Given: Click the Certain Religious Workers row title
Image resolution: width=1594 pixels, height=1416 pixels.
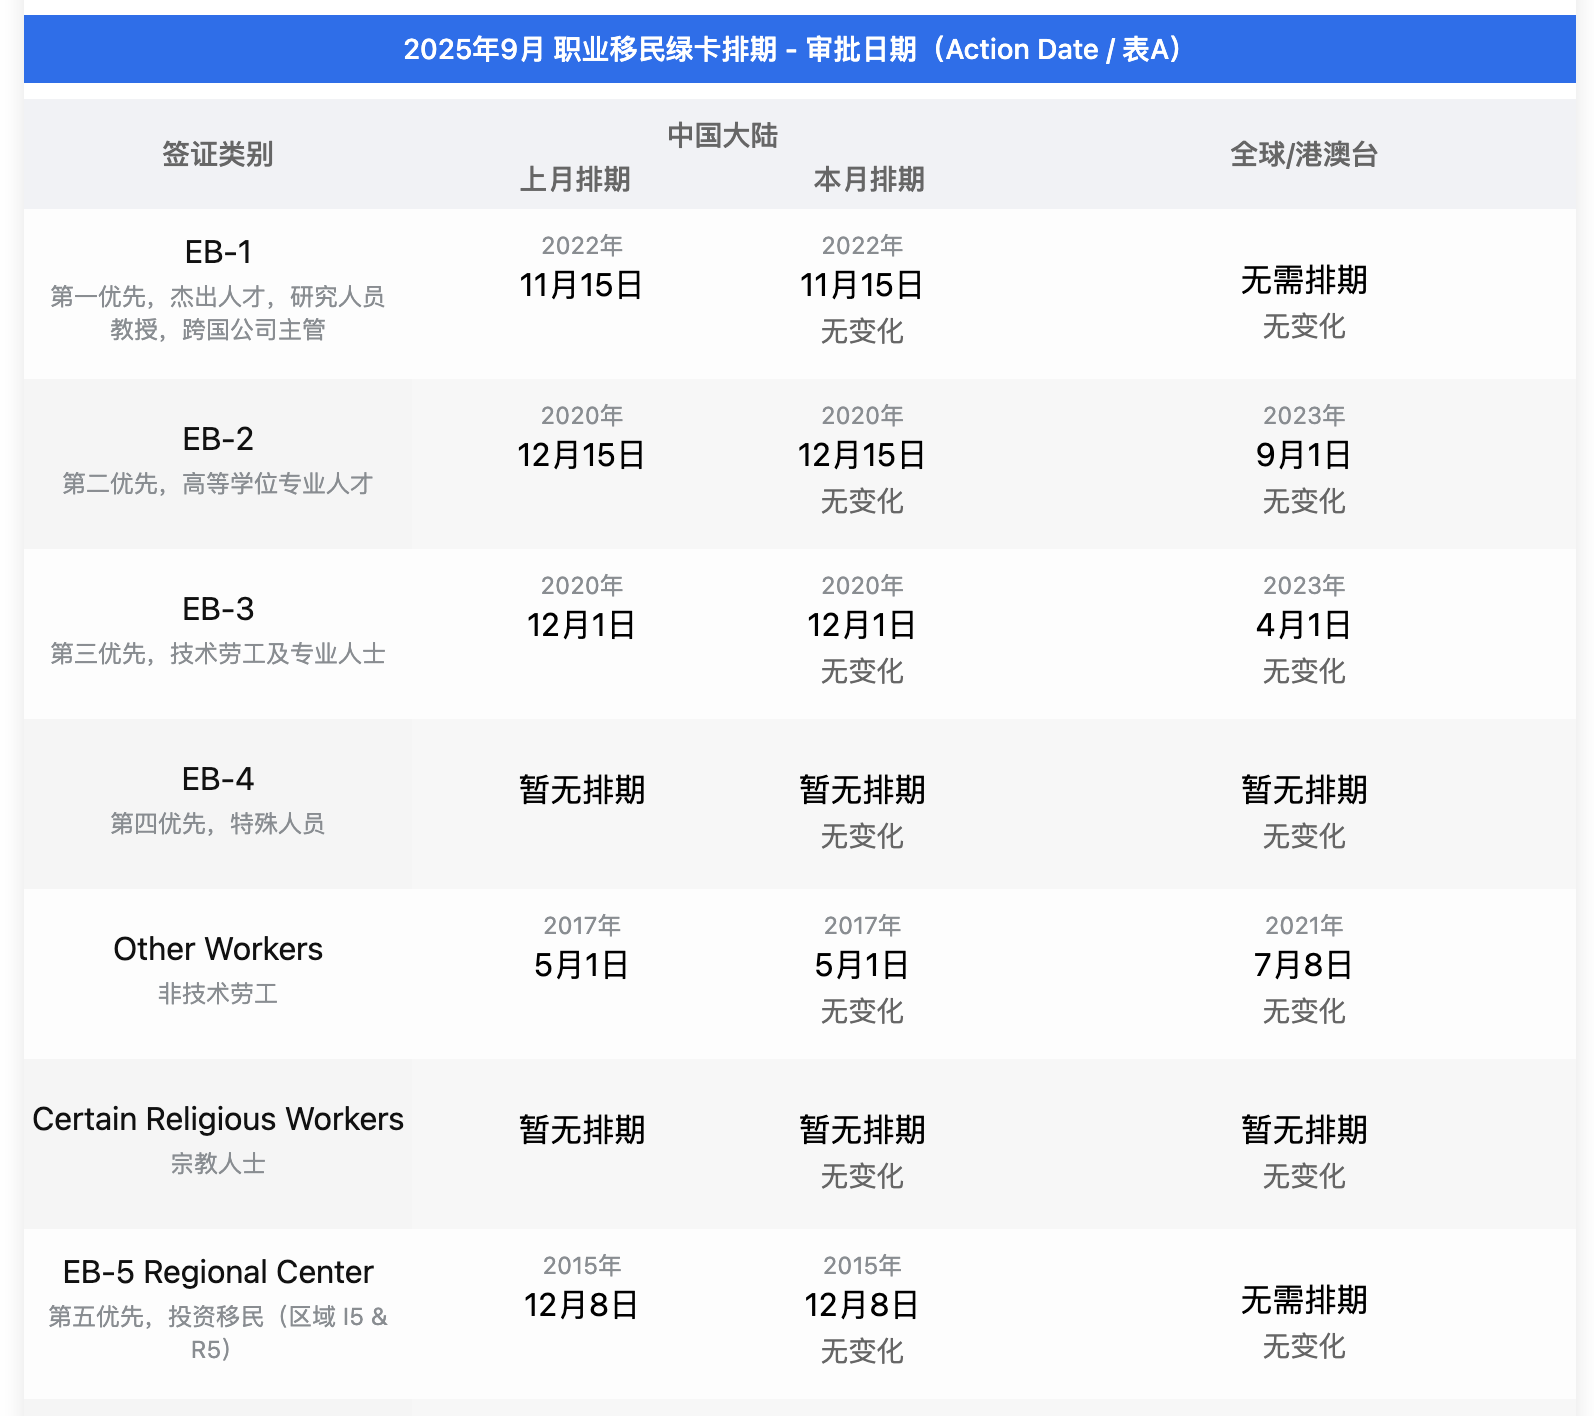Looking at the screenshot, I should coord(218,1119).
